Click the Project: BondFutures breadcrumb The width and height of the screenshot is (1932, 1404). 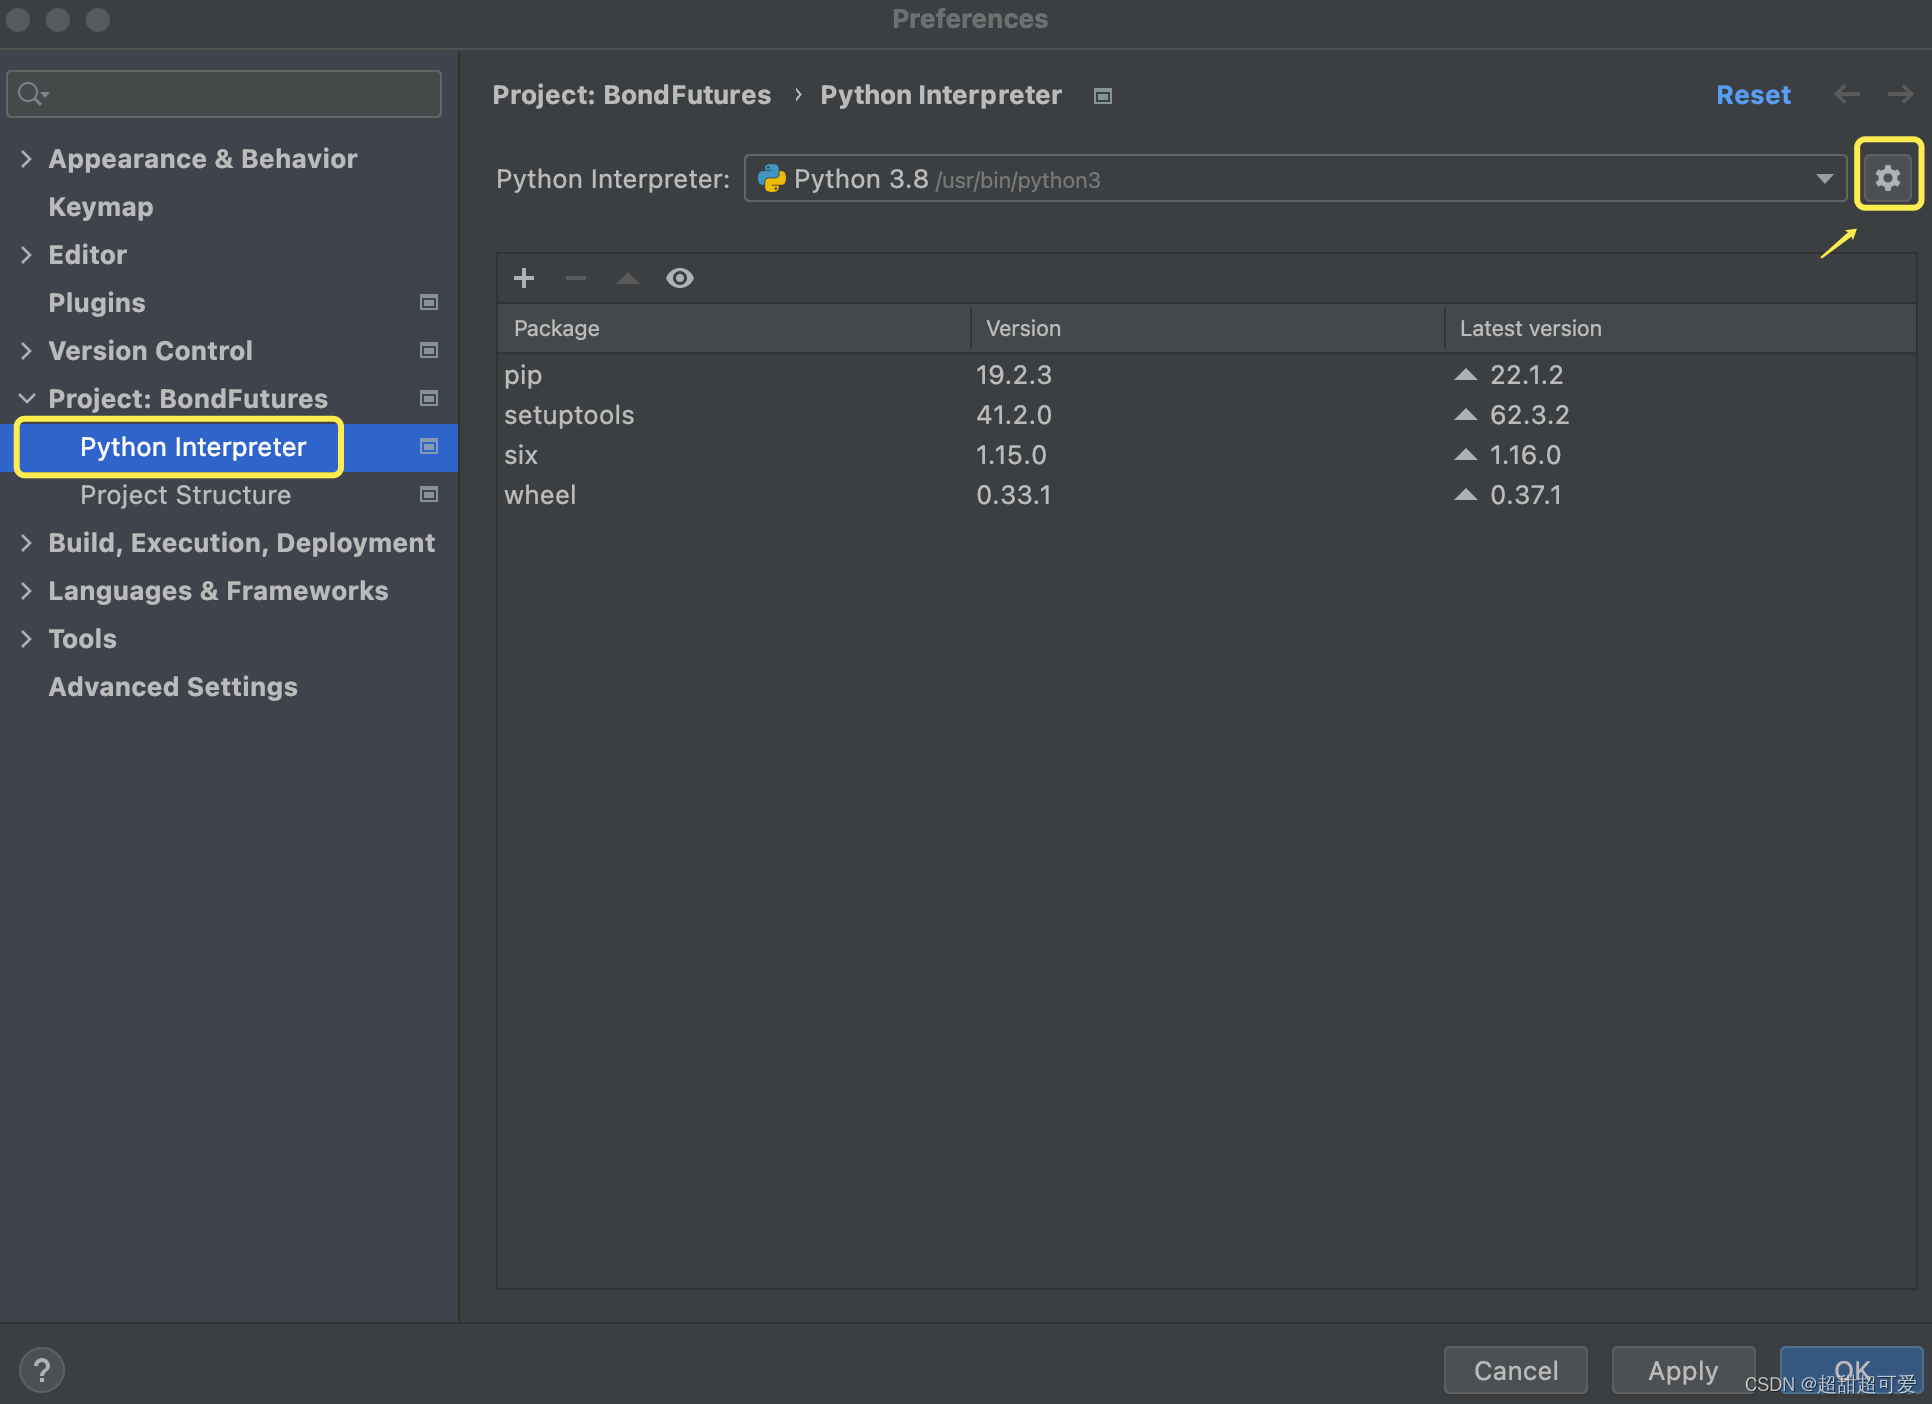pyautogui.click(x=632, y=95)
